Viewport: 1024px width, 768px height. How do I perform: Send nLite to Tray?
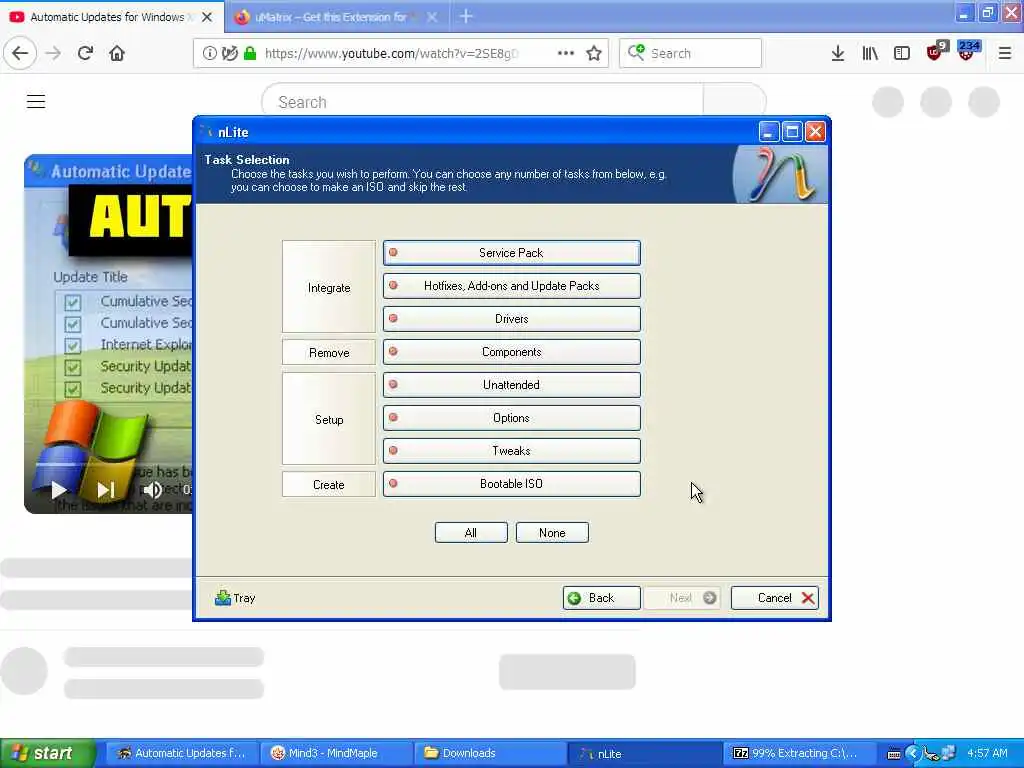click(x=235, y=598)
